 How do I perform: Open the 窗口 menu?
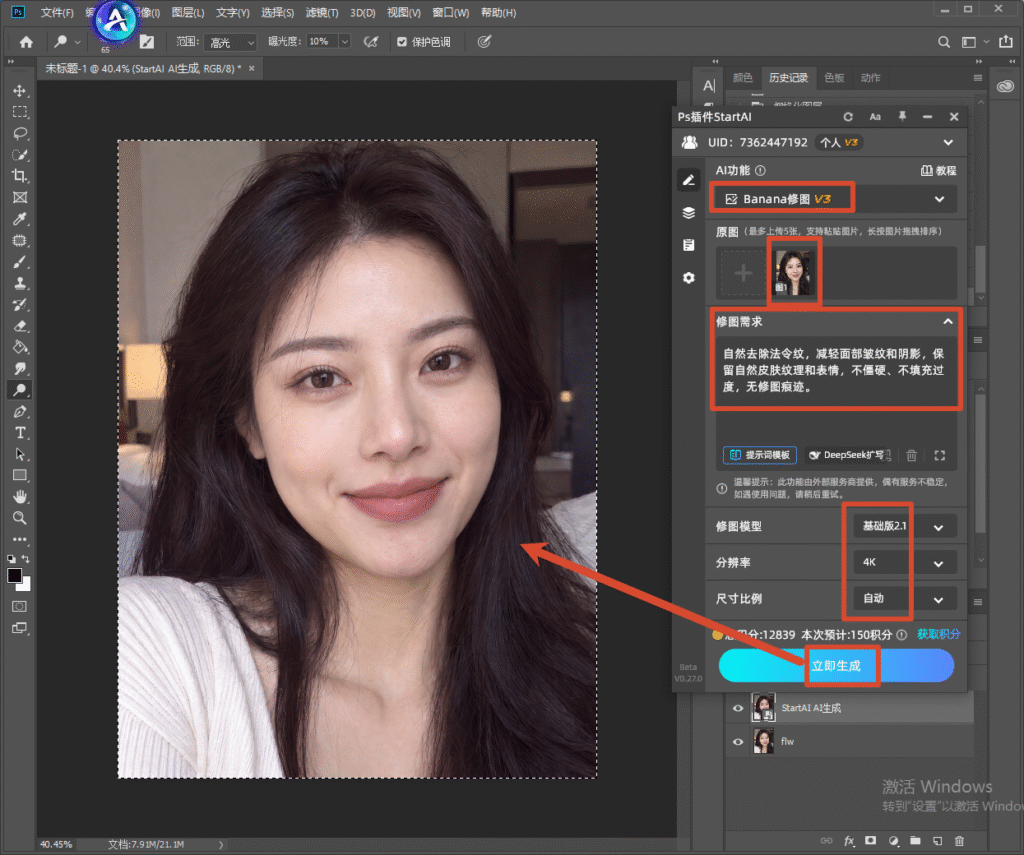point(451,12)
